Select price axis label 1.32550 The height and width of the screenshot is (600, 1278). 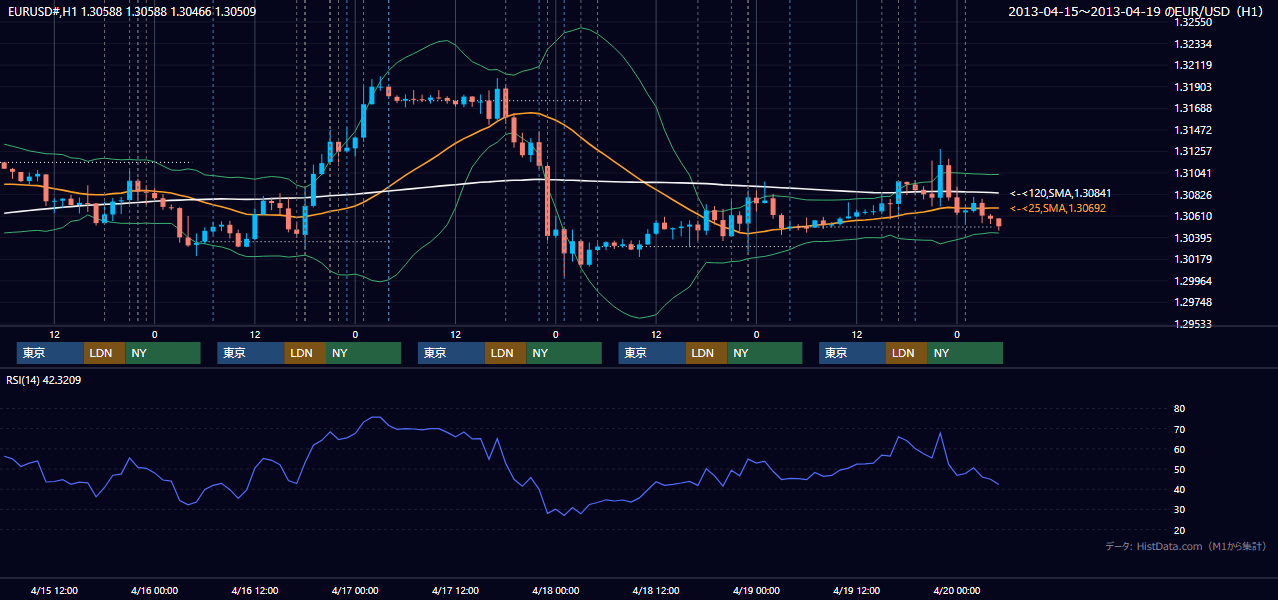1193,22
